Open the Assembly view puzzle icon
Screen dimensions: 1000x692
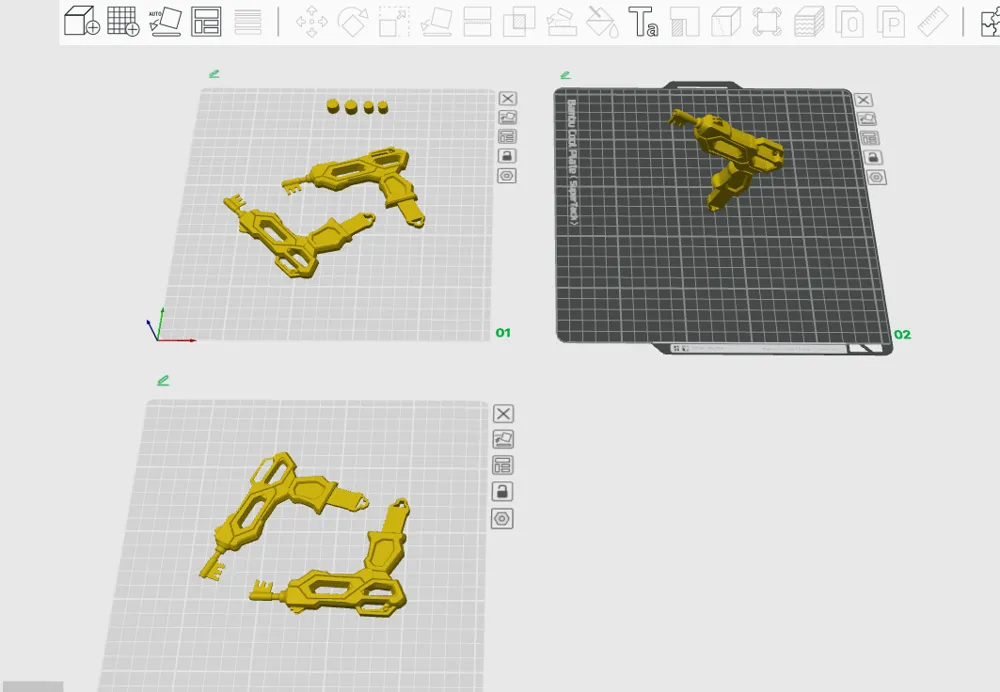coord(990,22)
